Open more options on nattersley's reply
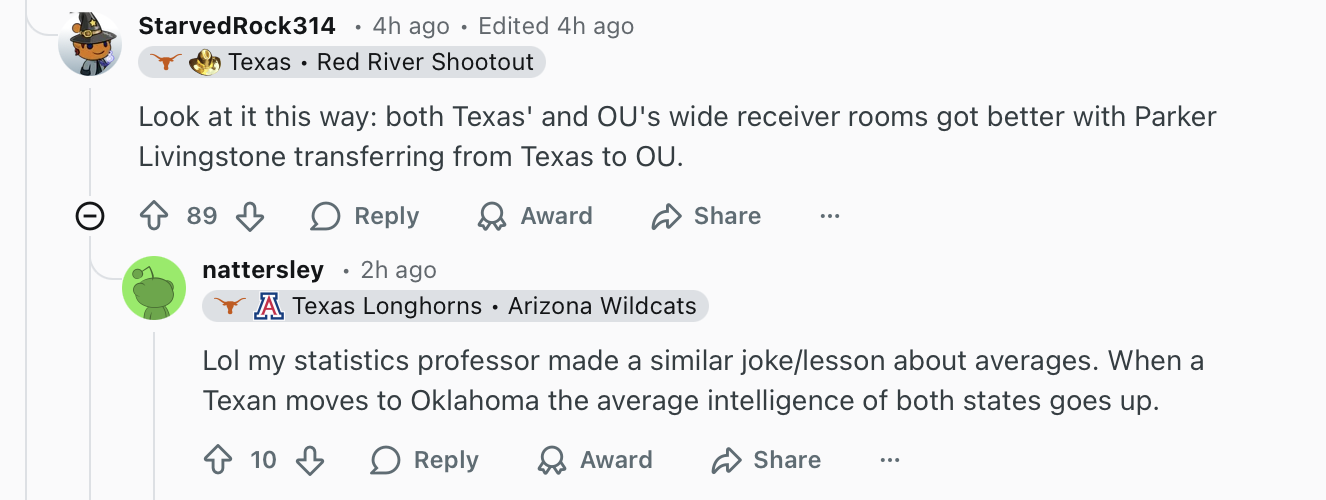1326x500 pixels. pos(889,460)
